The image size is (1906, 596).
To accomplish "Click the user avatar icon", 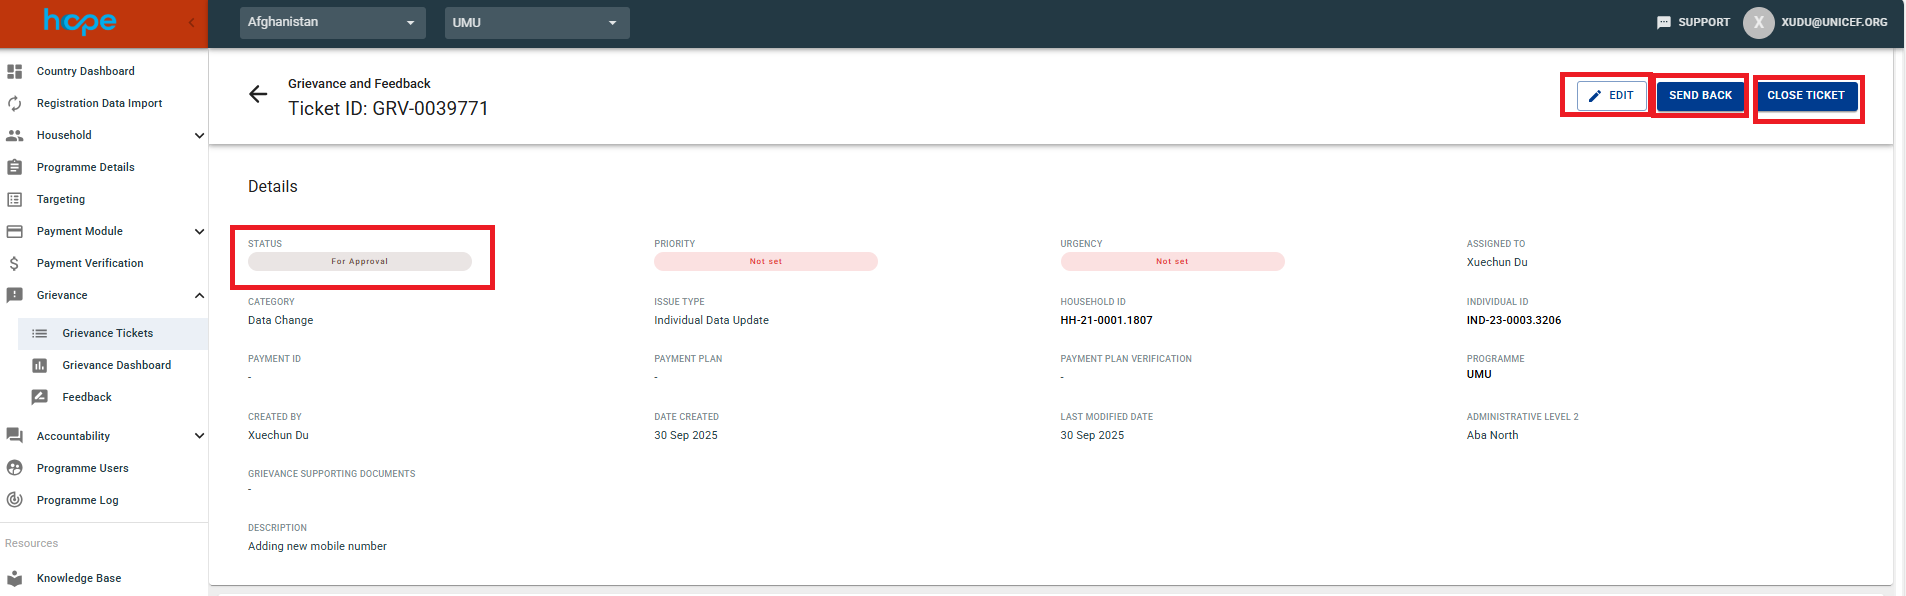I will coord(1758,22).
